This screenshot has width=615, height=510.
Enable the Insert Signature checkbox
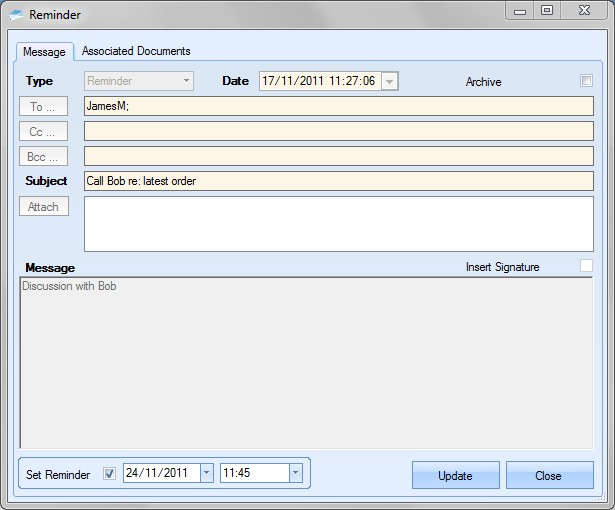point(587,266)
